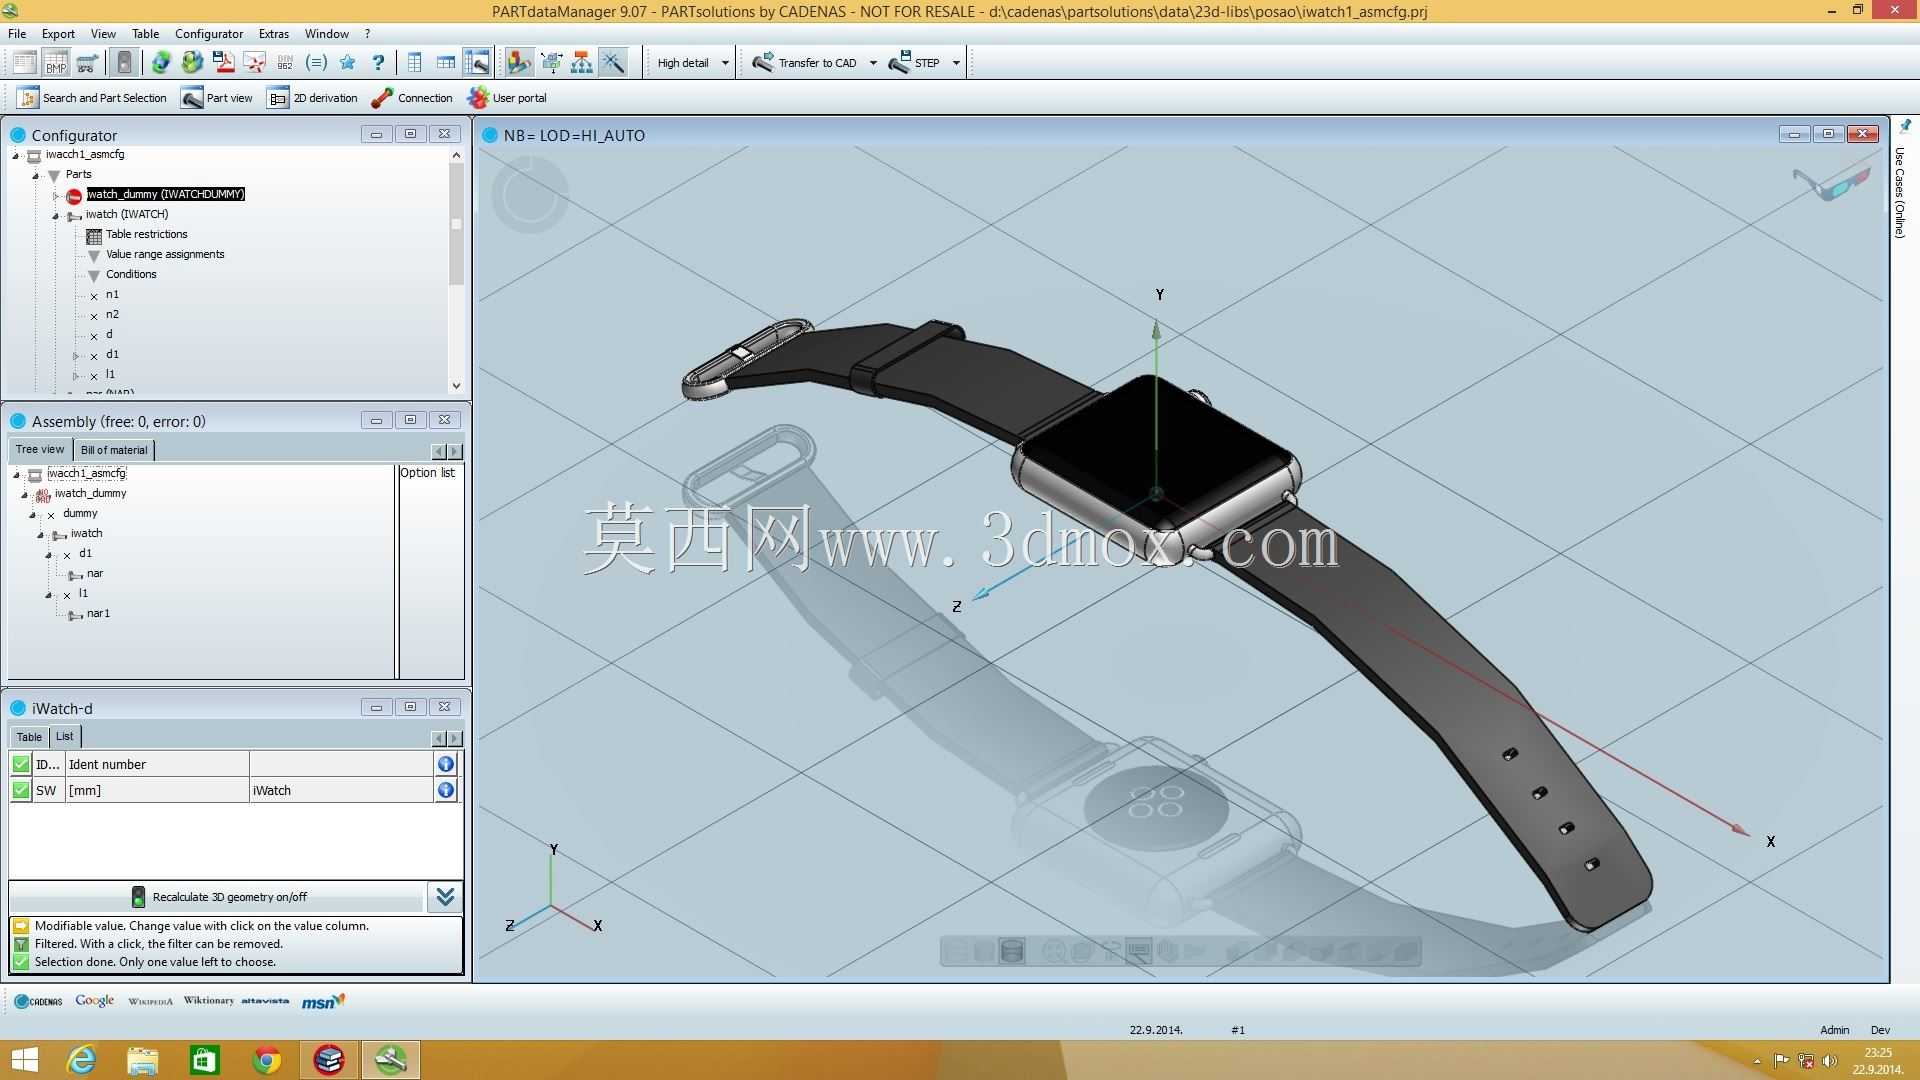Switch to the Table tab in iWatch-d

pyautogui.click(x=29, y=737)
